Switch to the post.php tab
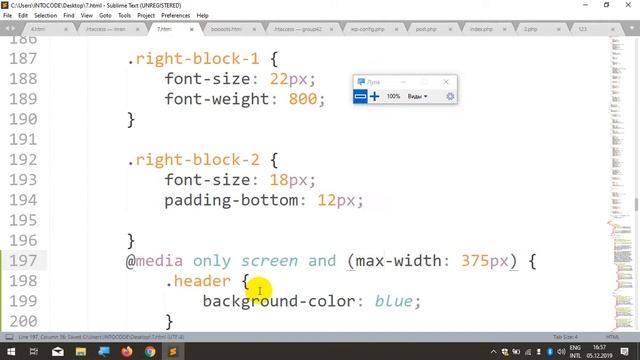640x360 pixels. pos(426,29)
